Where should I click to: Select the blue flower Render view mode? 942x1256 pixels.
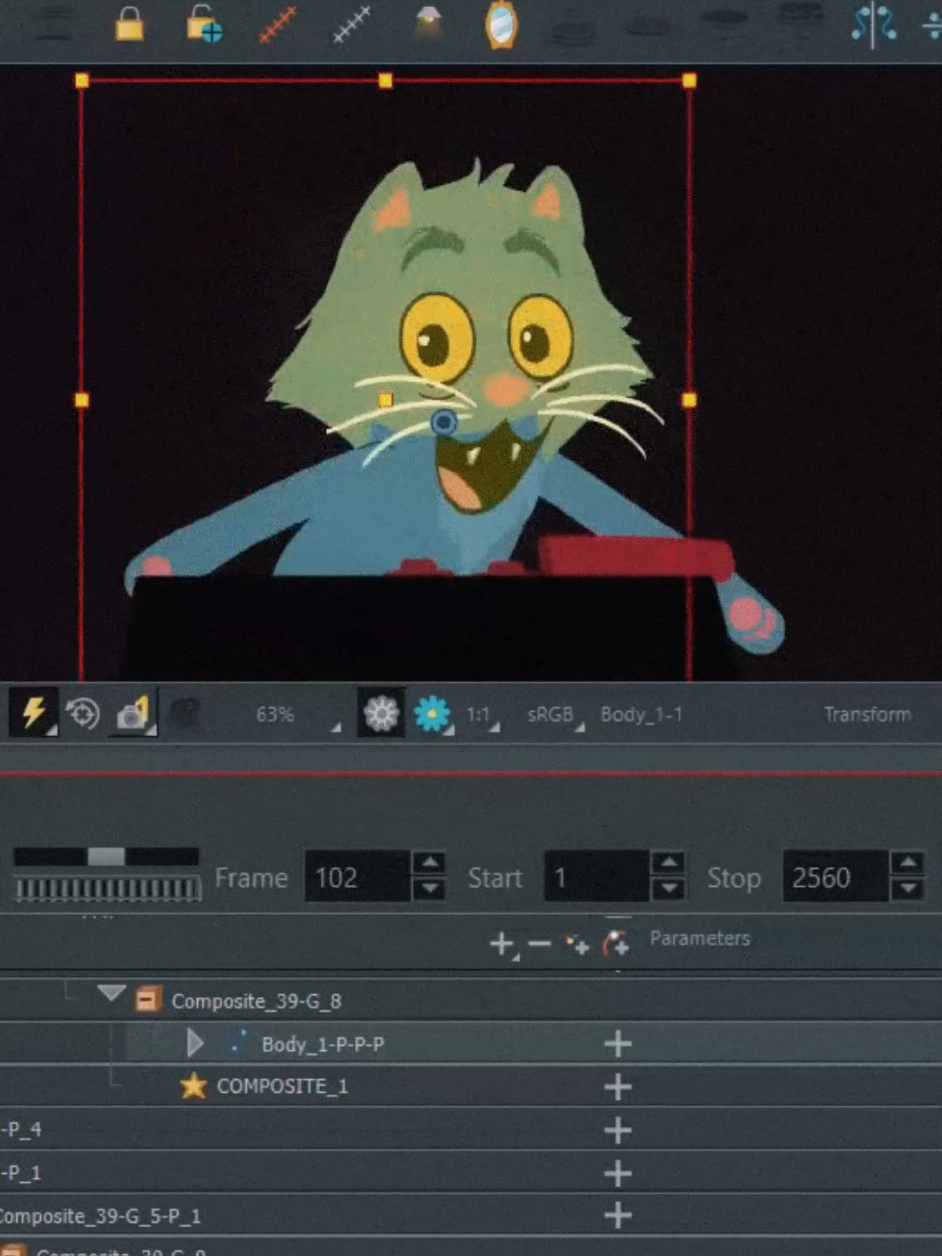[x=432, y=714]
